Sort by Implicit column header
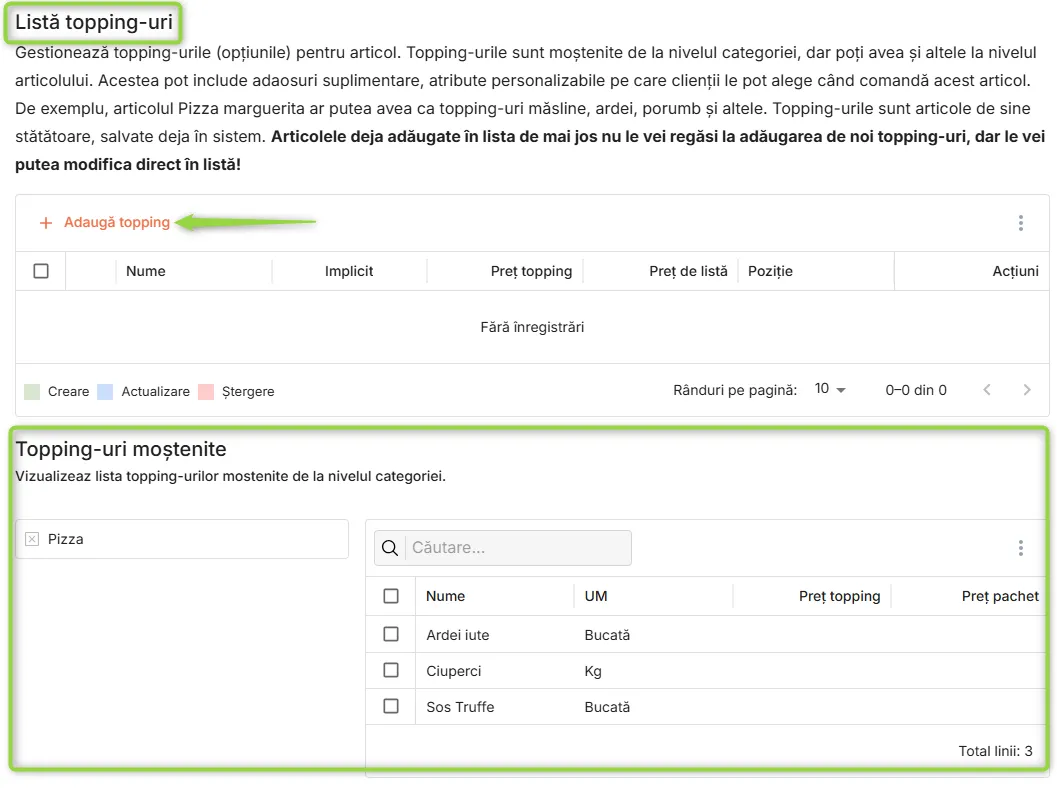 tap(349, 271)
